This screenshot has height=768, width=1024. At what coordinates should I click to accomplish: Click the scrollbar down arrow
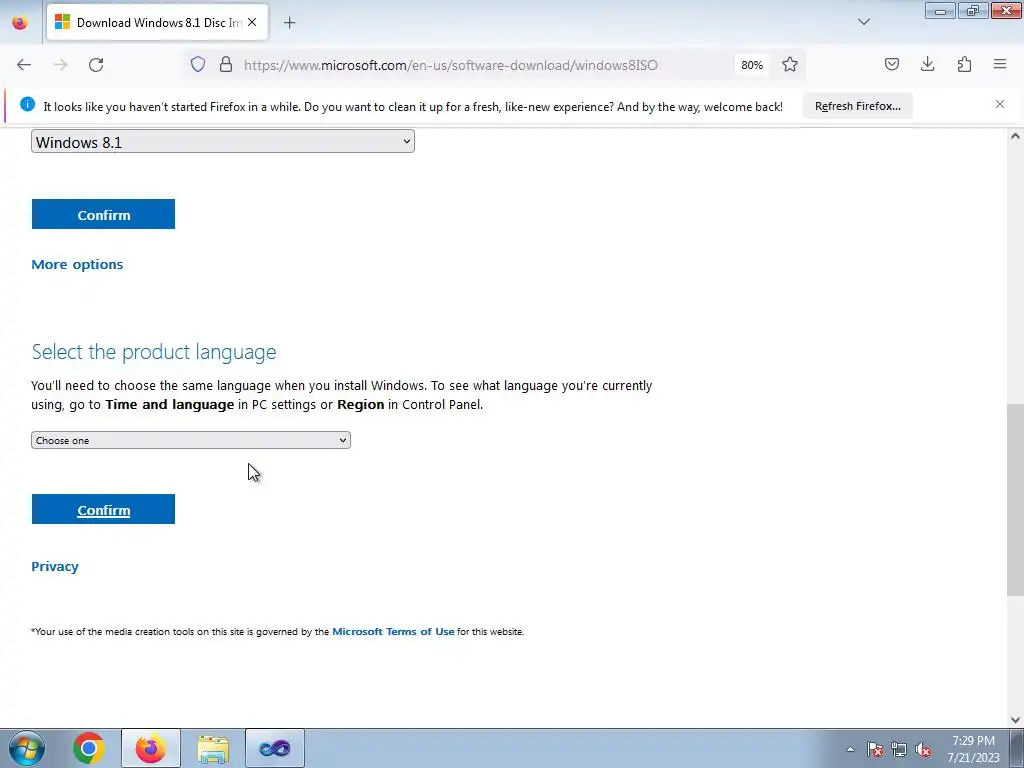(1015, 720)
